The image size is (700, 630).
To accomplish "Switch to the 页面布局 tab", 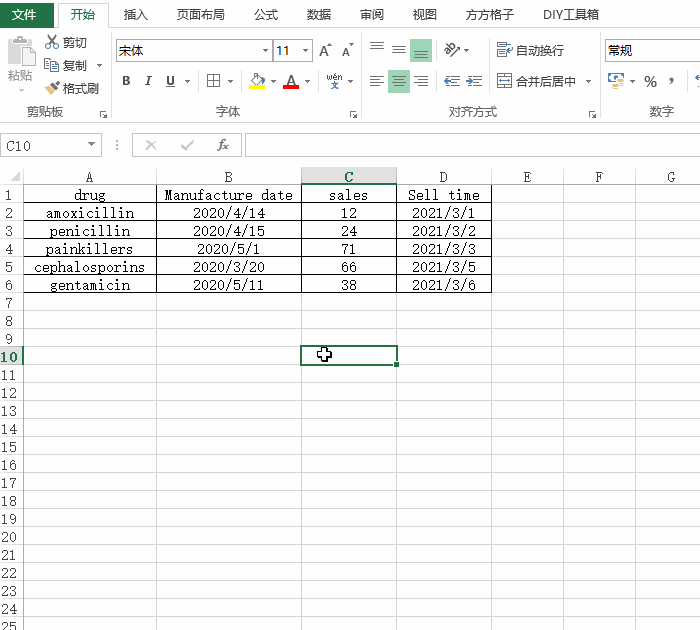I will click(200, 15).
